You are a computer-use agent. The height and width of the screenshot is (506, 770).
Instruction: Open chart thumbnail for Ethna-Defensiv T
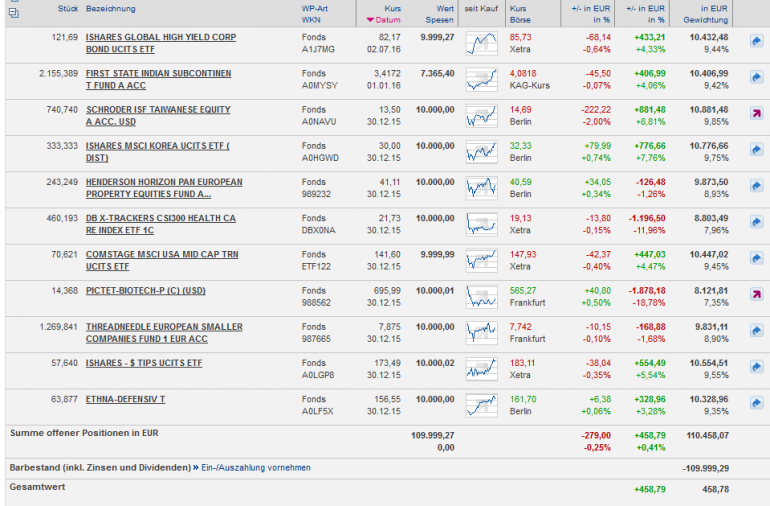481,406
